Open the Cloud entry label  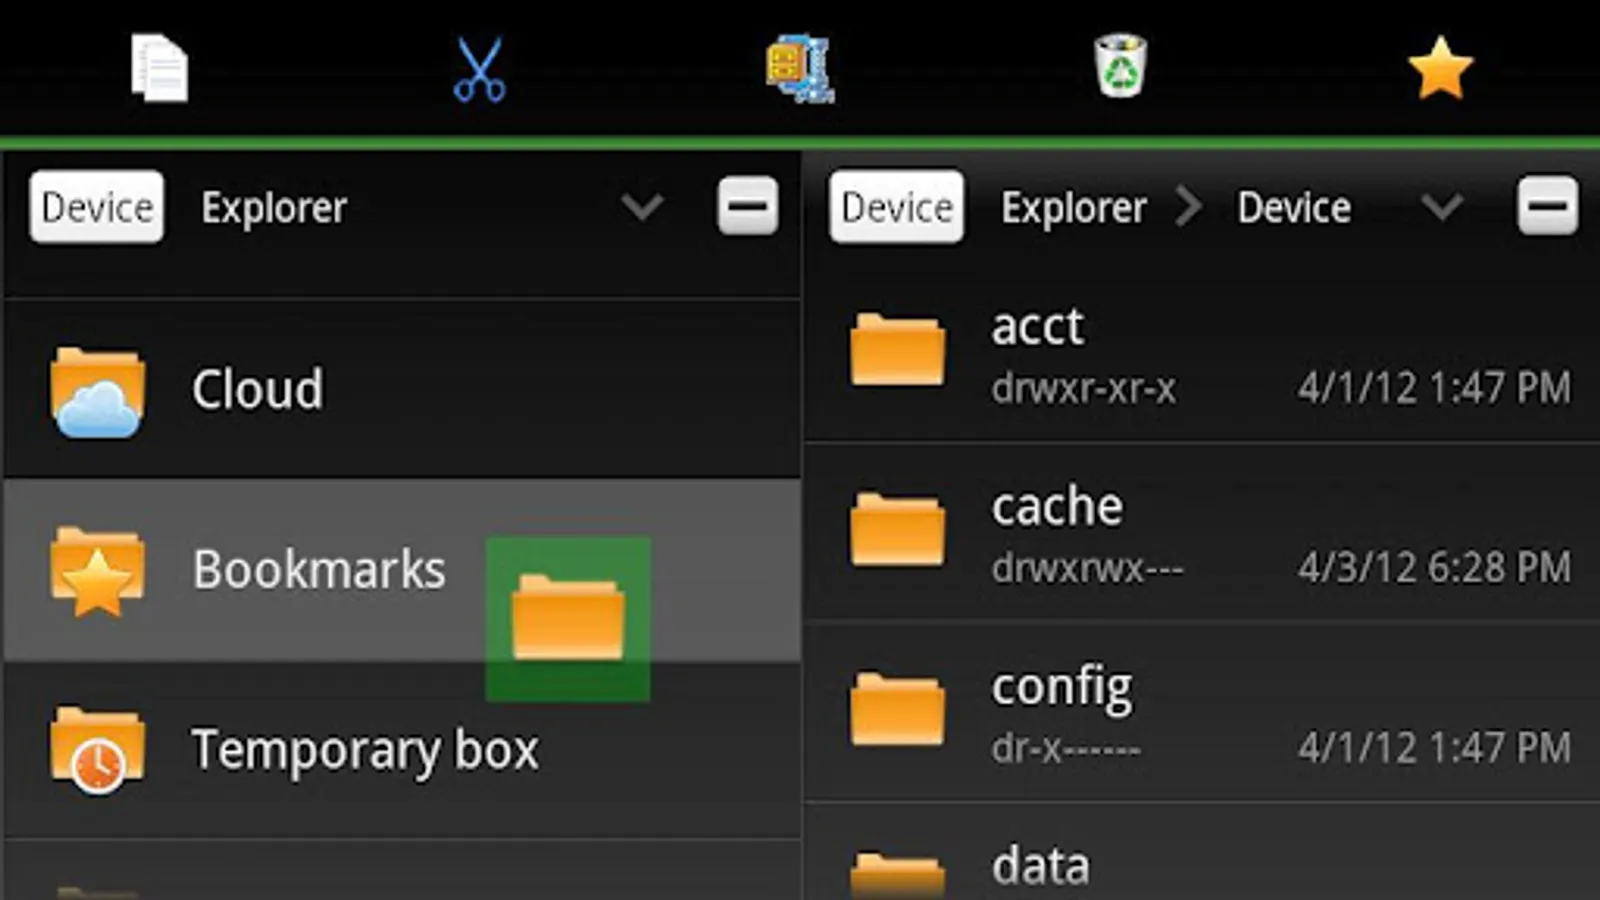pyautogui.click(x=258, y=389)
